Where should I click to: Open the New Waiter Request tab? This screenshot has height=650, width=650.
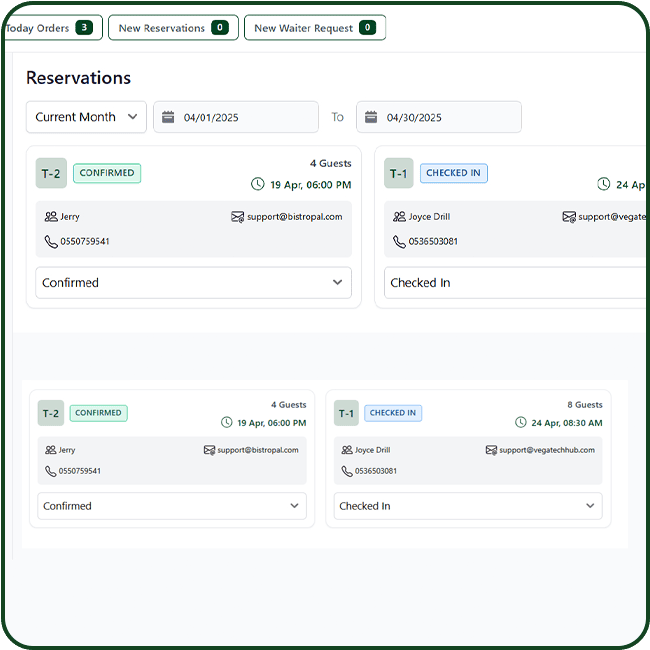(314, 28)
